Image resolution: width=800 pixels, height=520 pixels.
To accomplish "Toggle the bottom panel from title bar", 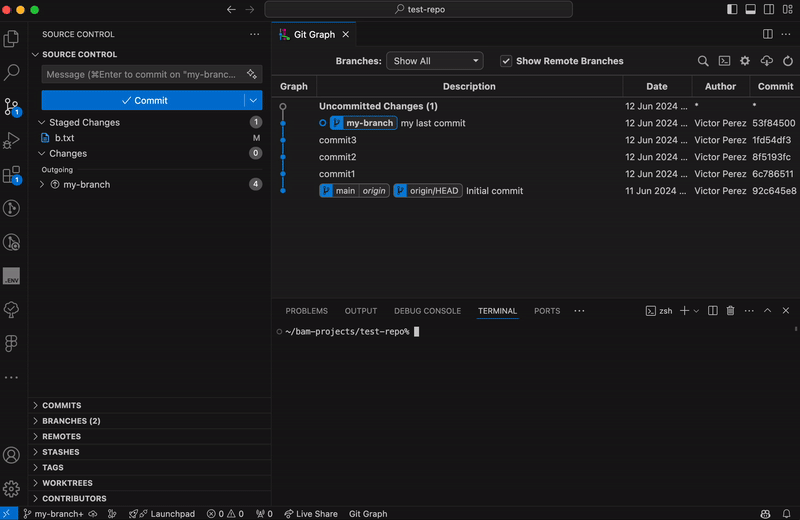I will [x=750, y=9].
